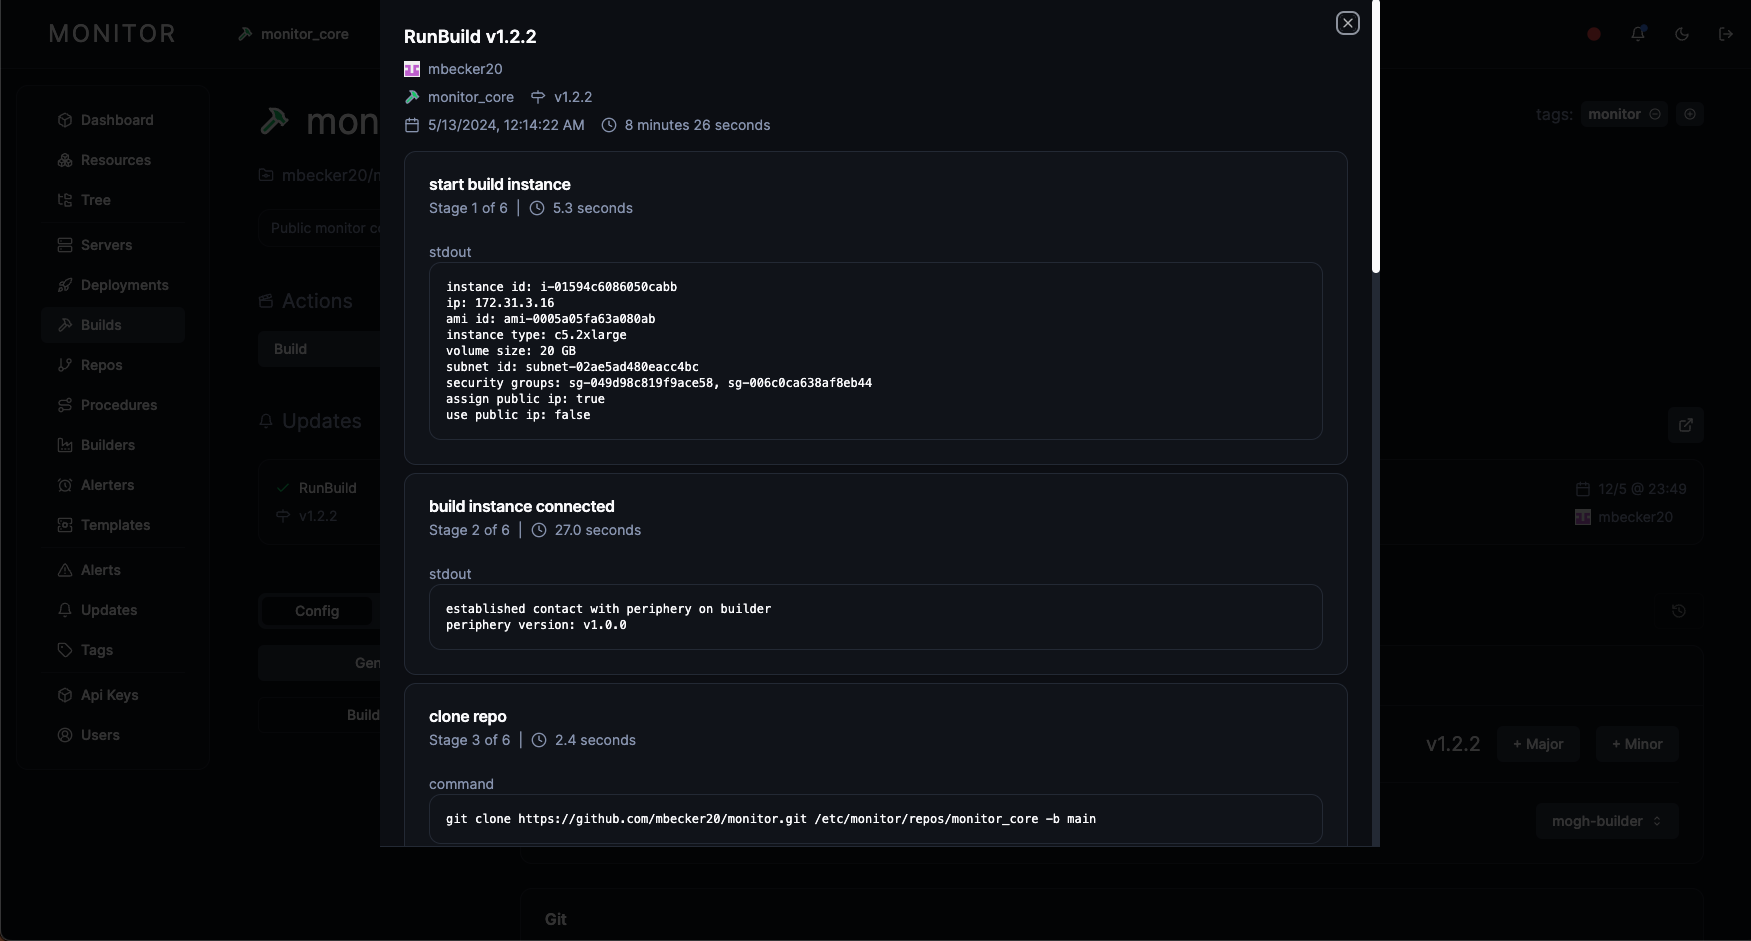The height and width of the screenshot is (941, 1751).
Task: Click the Repos sidebar icon
Action: 65,365
